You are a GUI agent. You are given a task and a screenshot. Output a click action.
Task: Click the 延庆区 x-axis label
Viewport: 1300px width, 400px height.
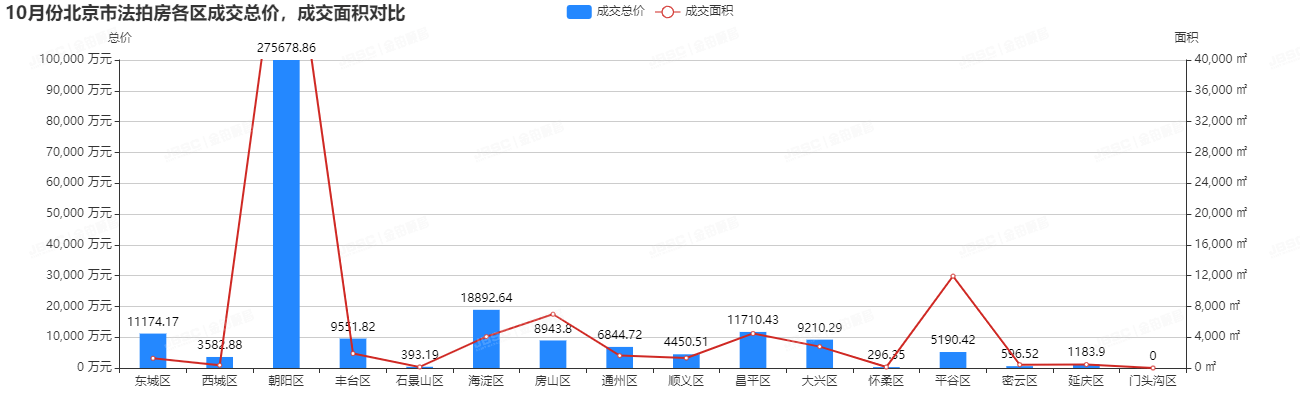tap(1086, 381)
